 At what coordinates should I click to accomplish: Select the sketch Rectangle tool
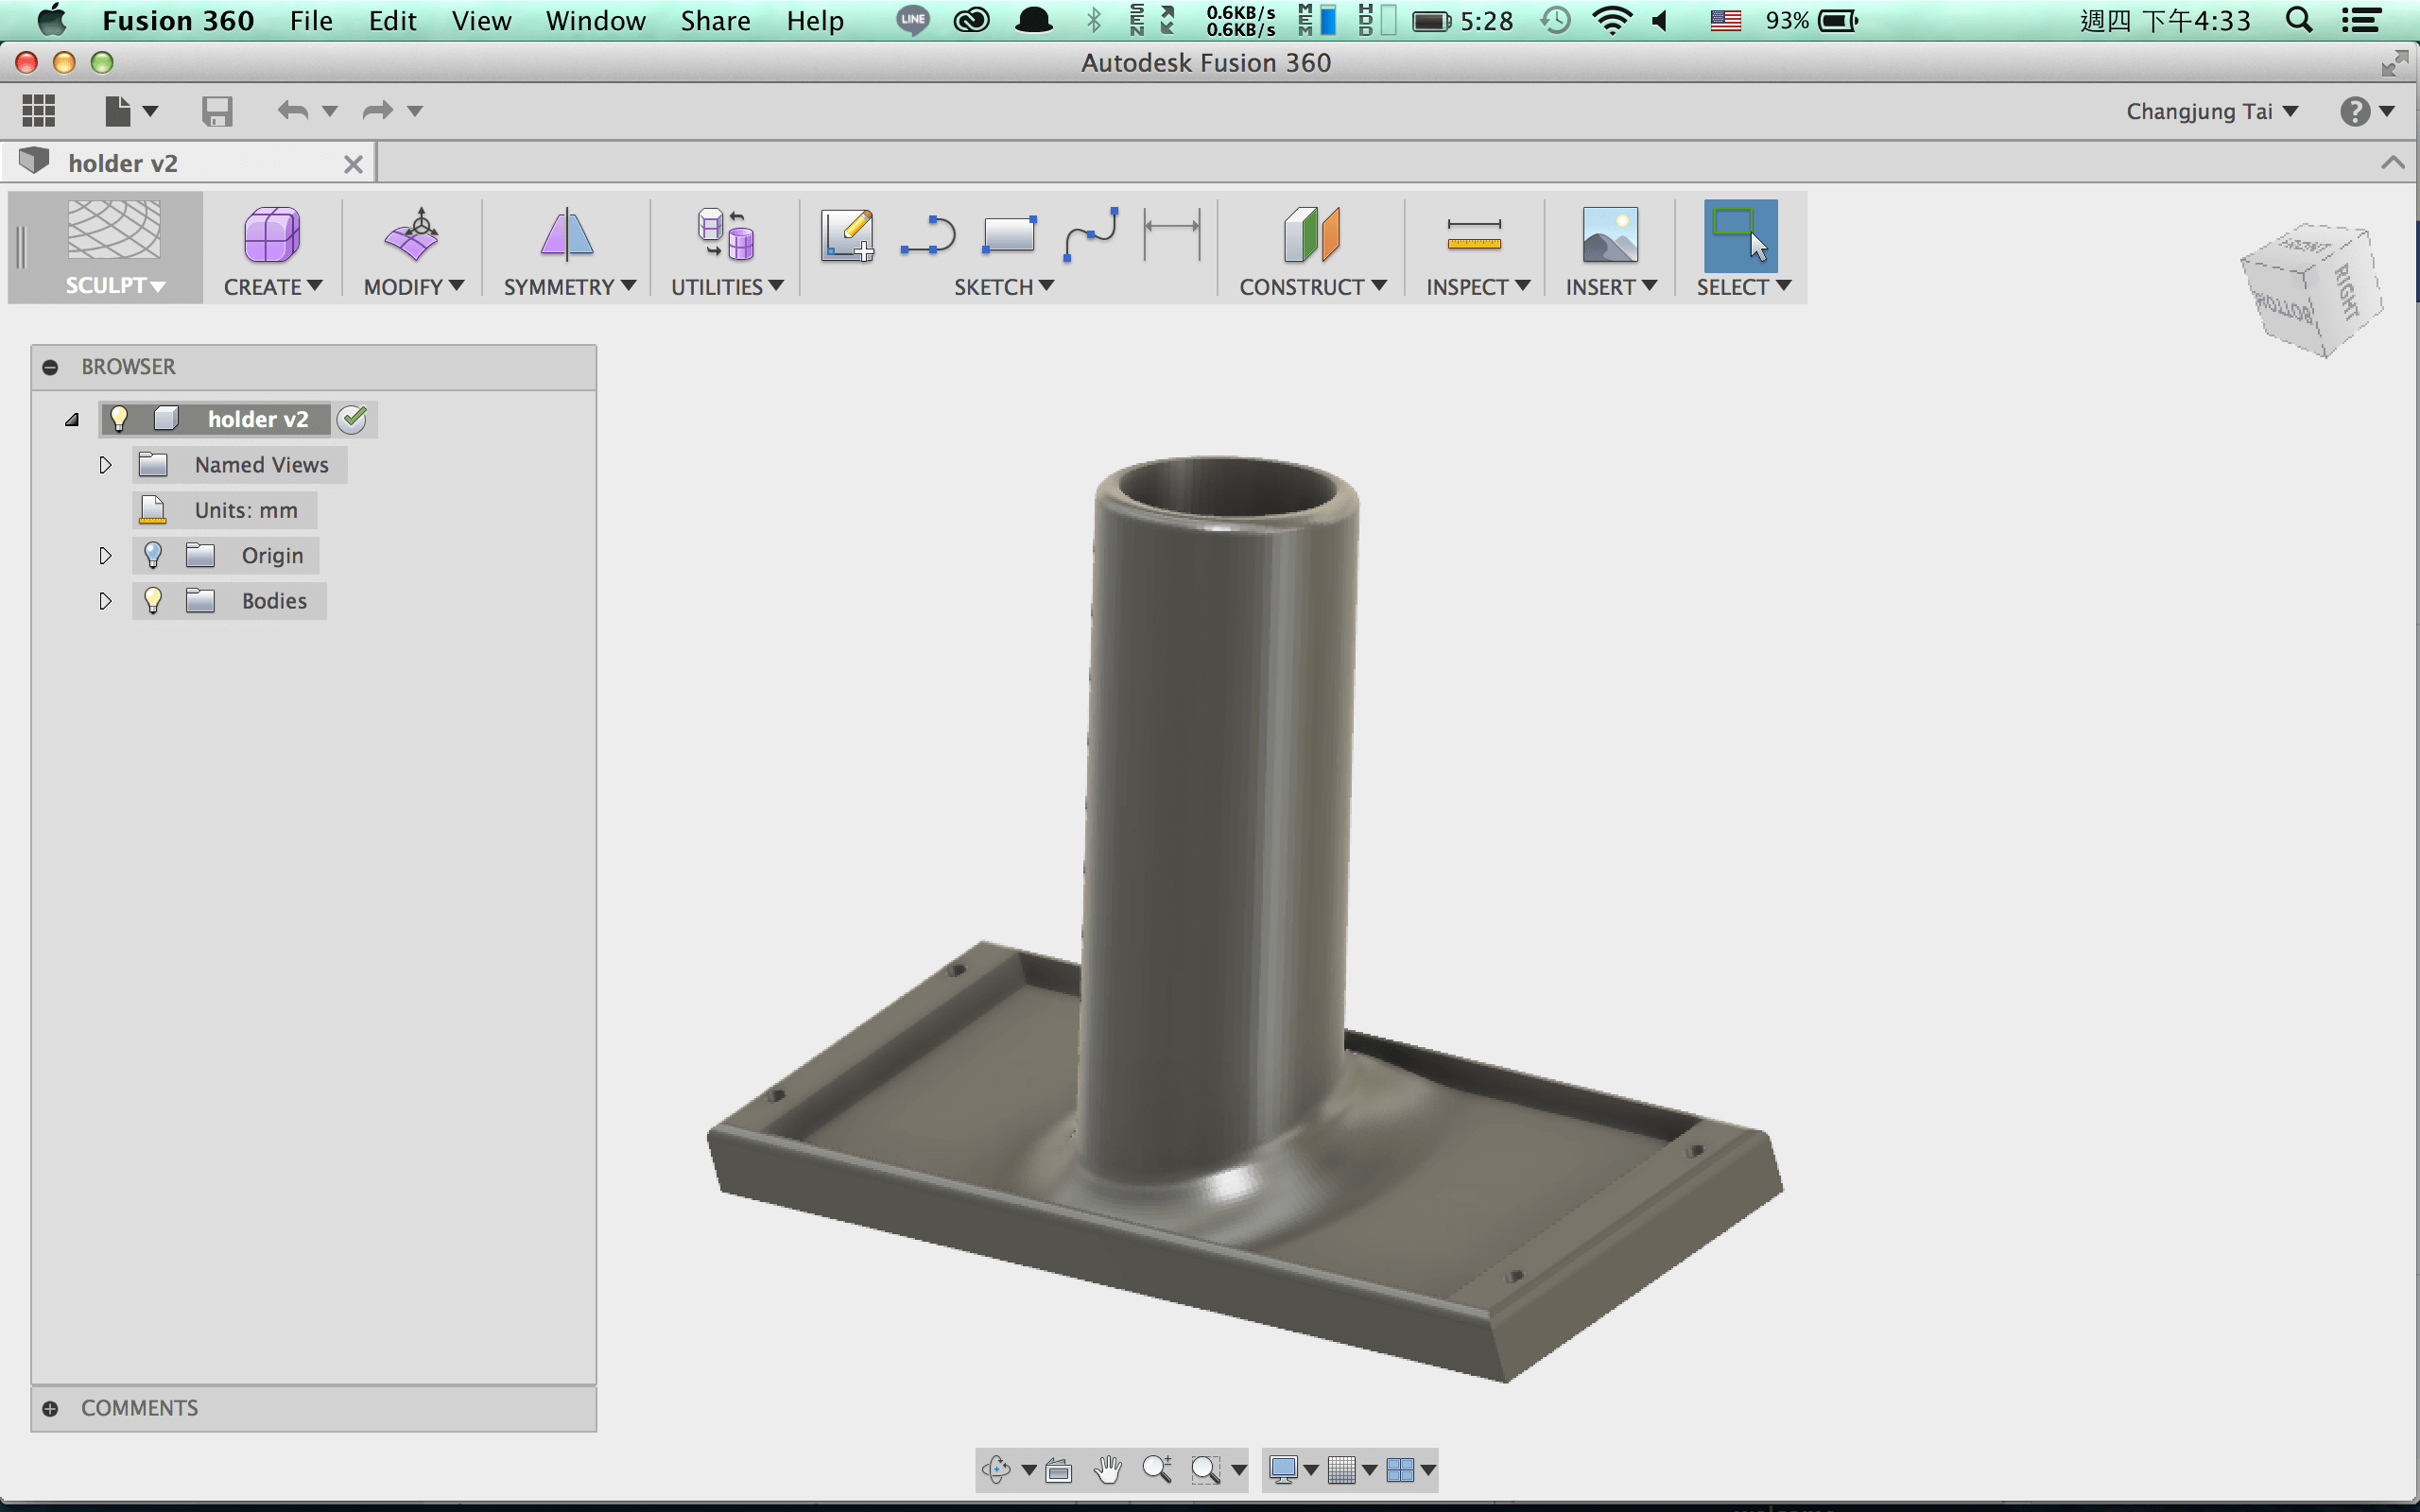(x=1009, y=235)
